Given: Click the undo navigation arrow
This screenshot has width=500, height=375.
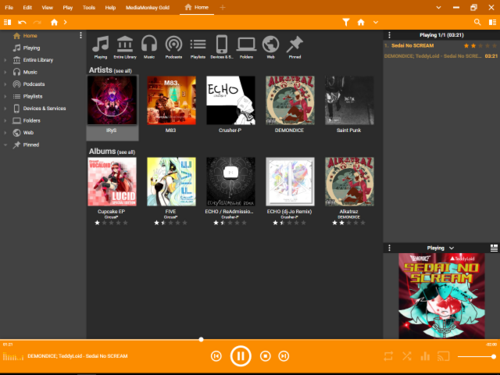Looking at the screenshot, I should (x=22, y=22).
